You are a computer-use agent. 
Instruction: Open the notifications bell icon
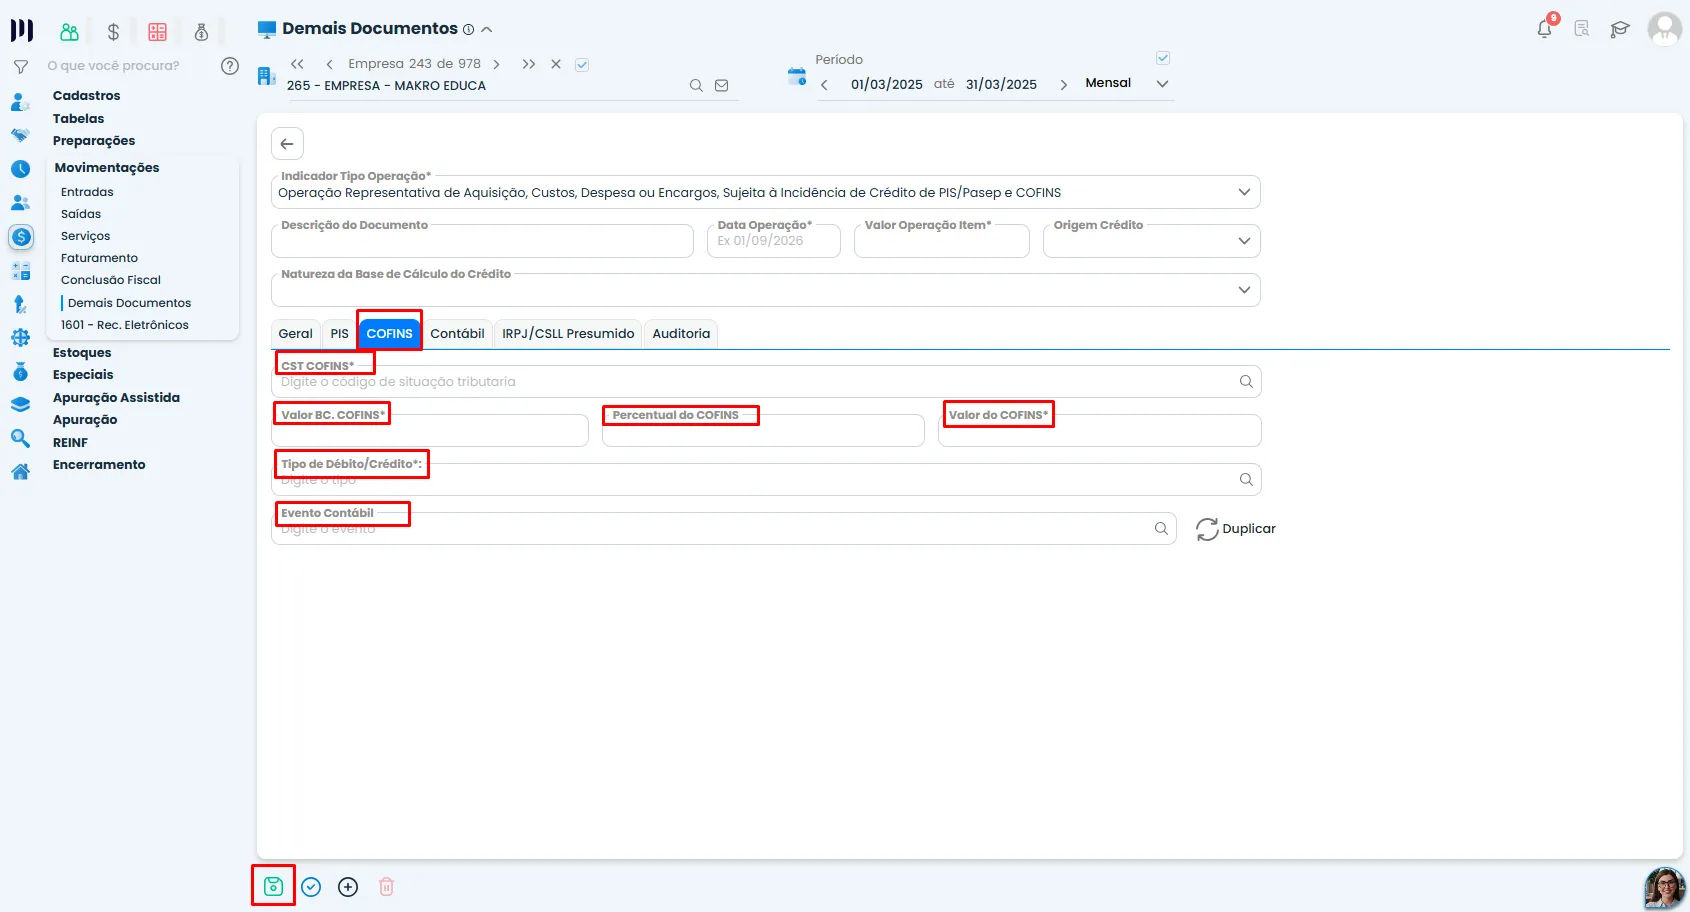[1545, 28]
